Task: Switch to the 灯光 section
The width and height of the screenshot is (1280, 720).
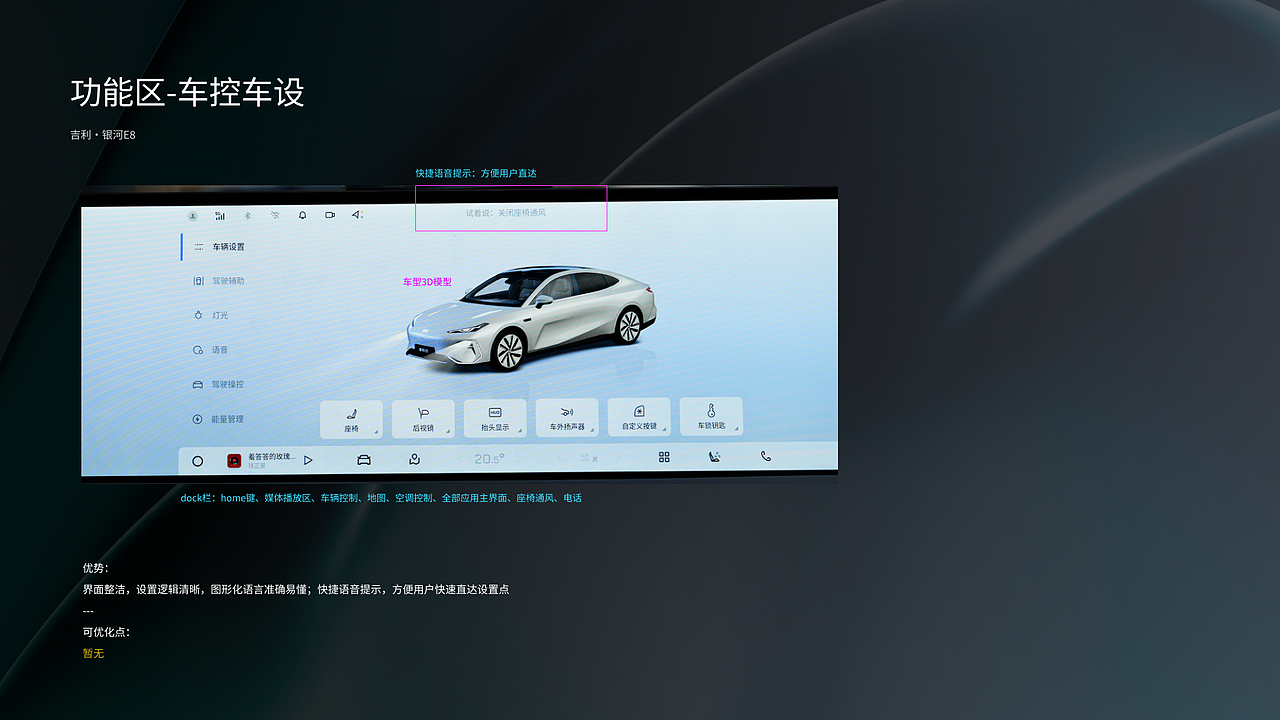Action: tap(211, 315)
